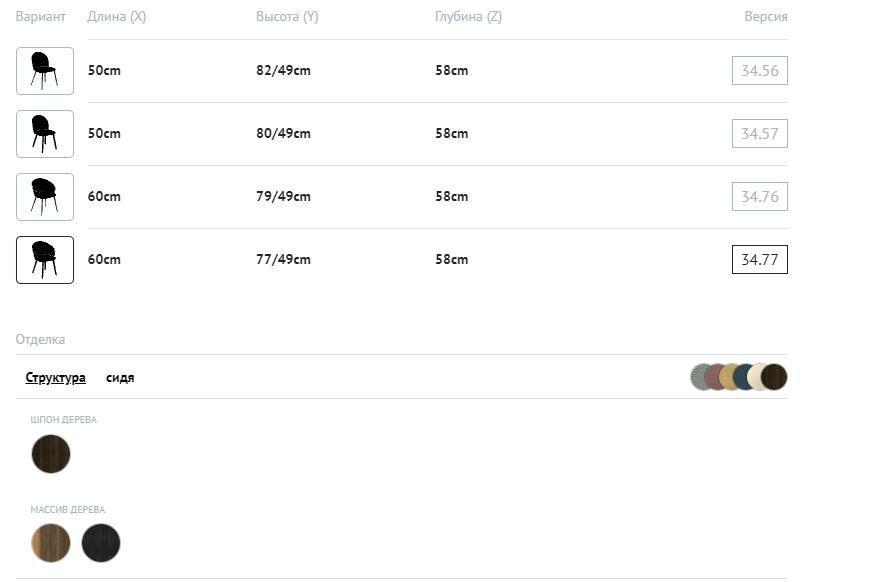Select version 34.57
The width and height of the screenshot is (870, 582).
click(x=759, y=134)
